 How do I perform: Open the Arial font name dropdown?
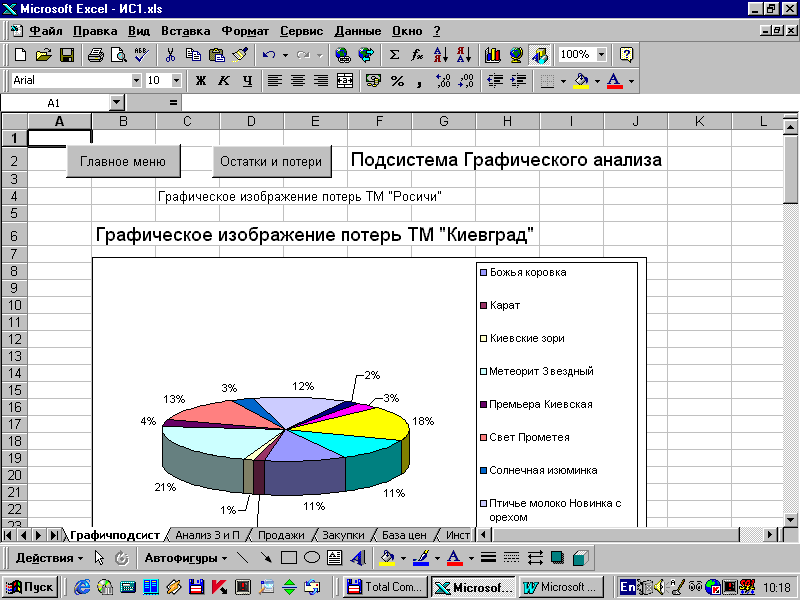coord(136,81)
